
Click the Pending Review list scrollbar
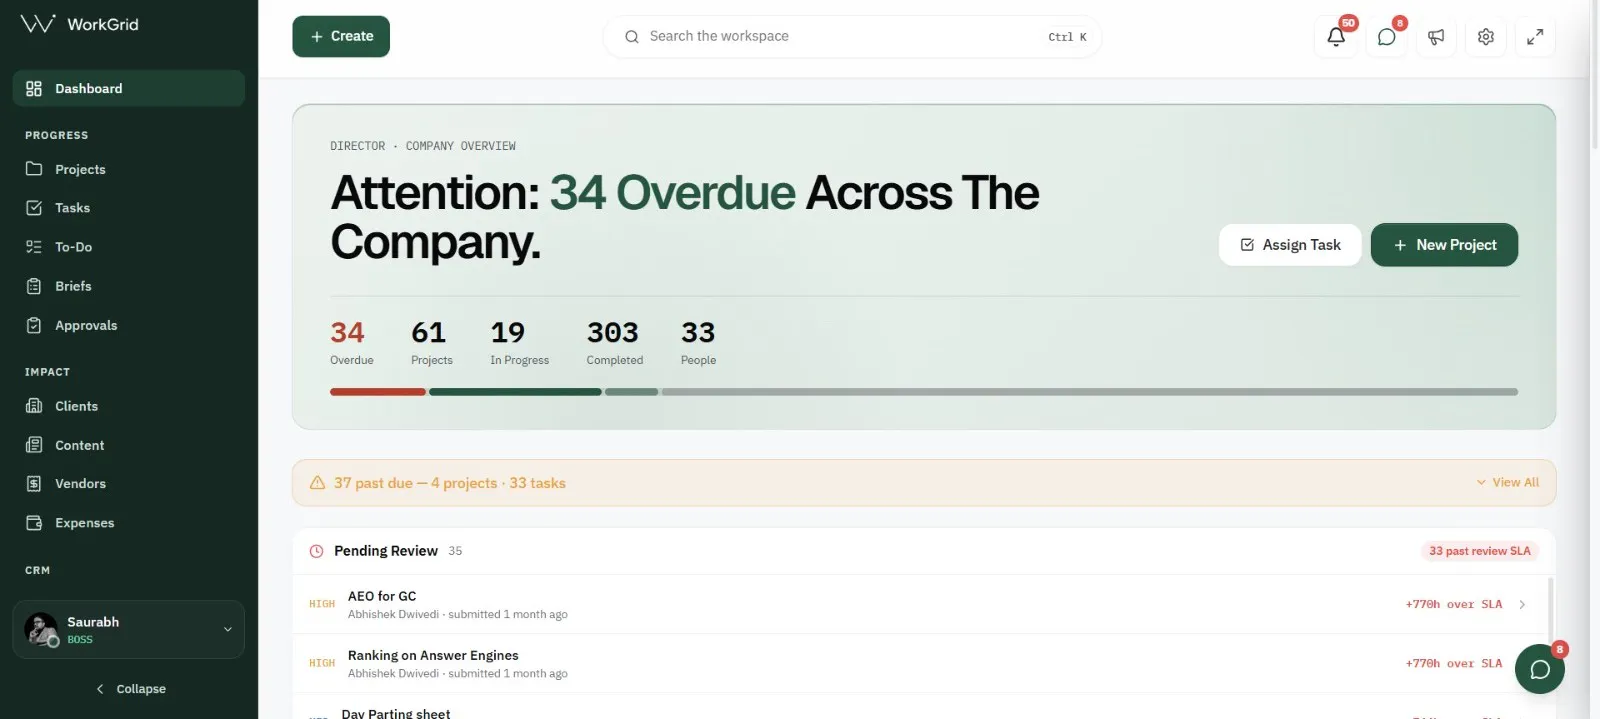1551,610
